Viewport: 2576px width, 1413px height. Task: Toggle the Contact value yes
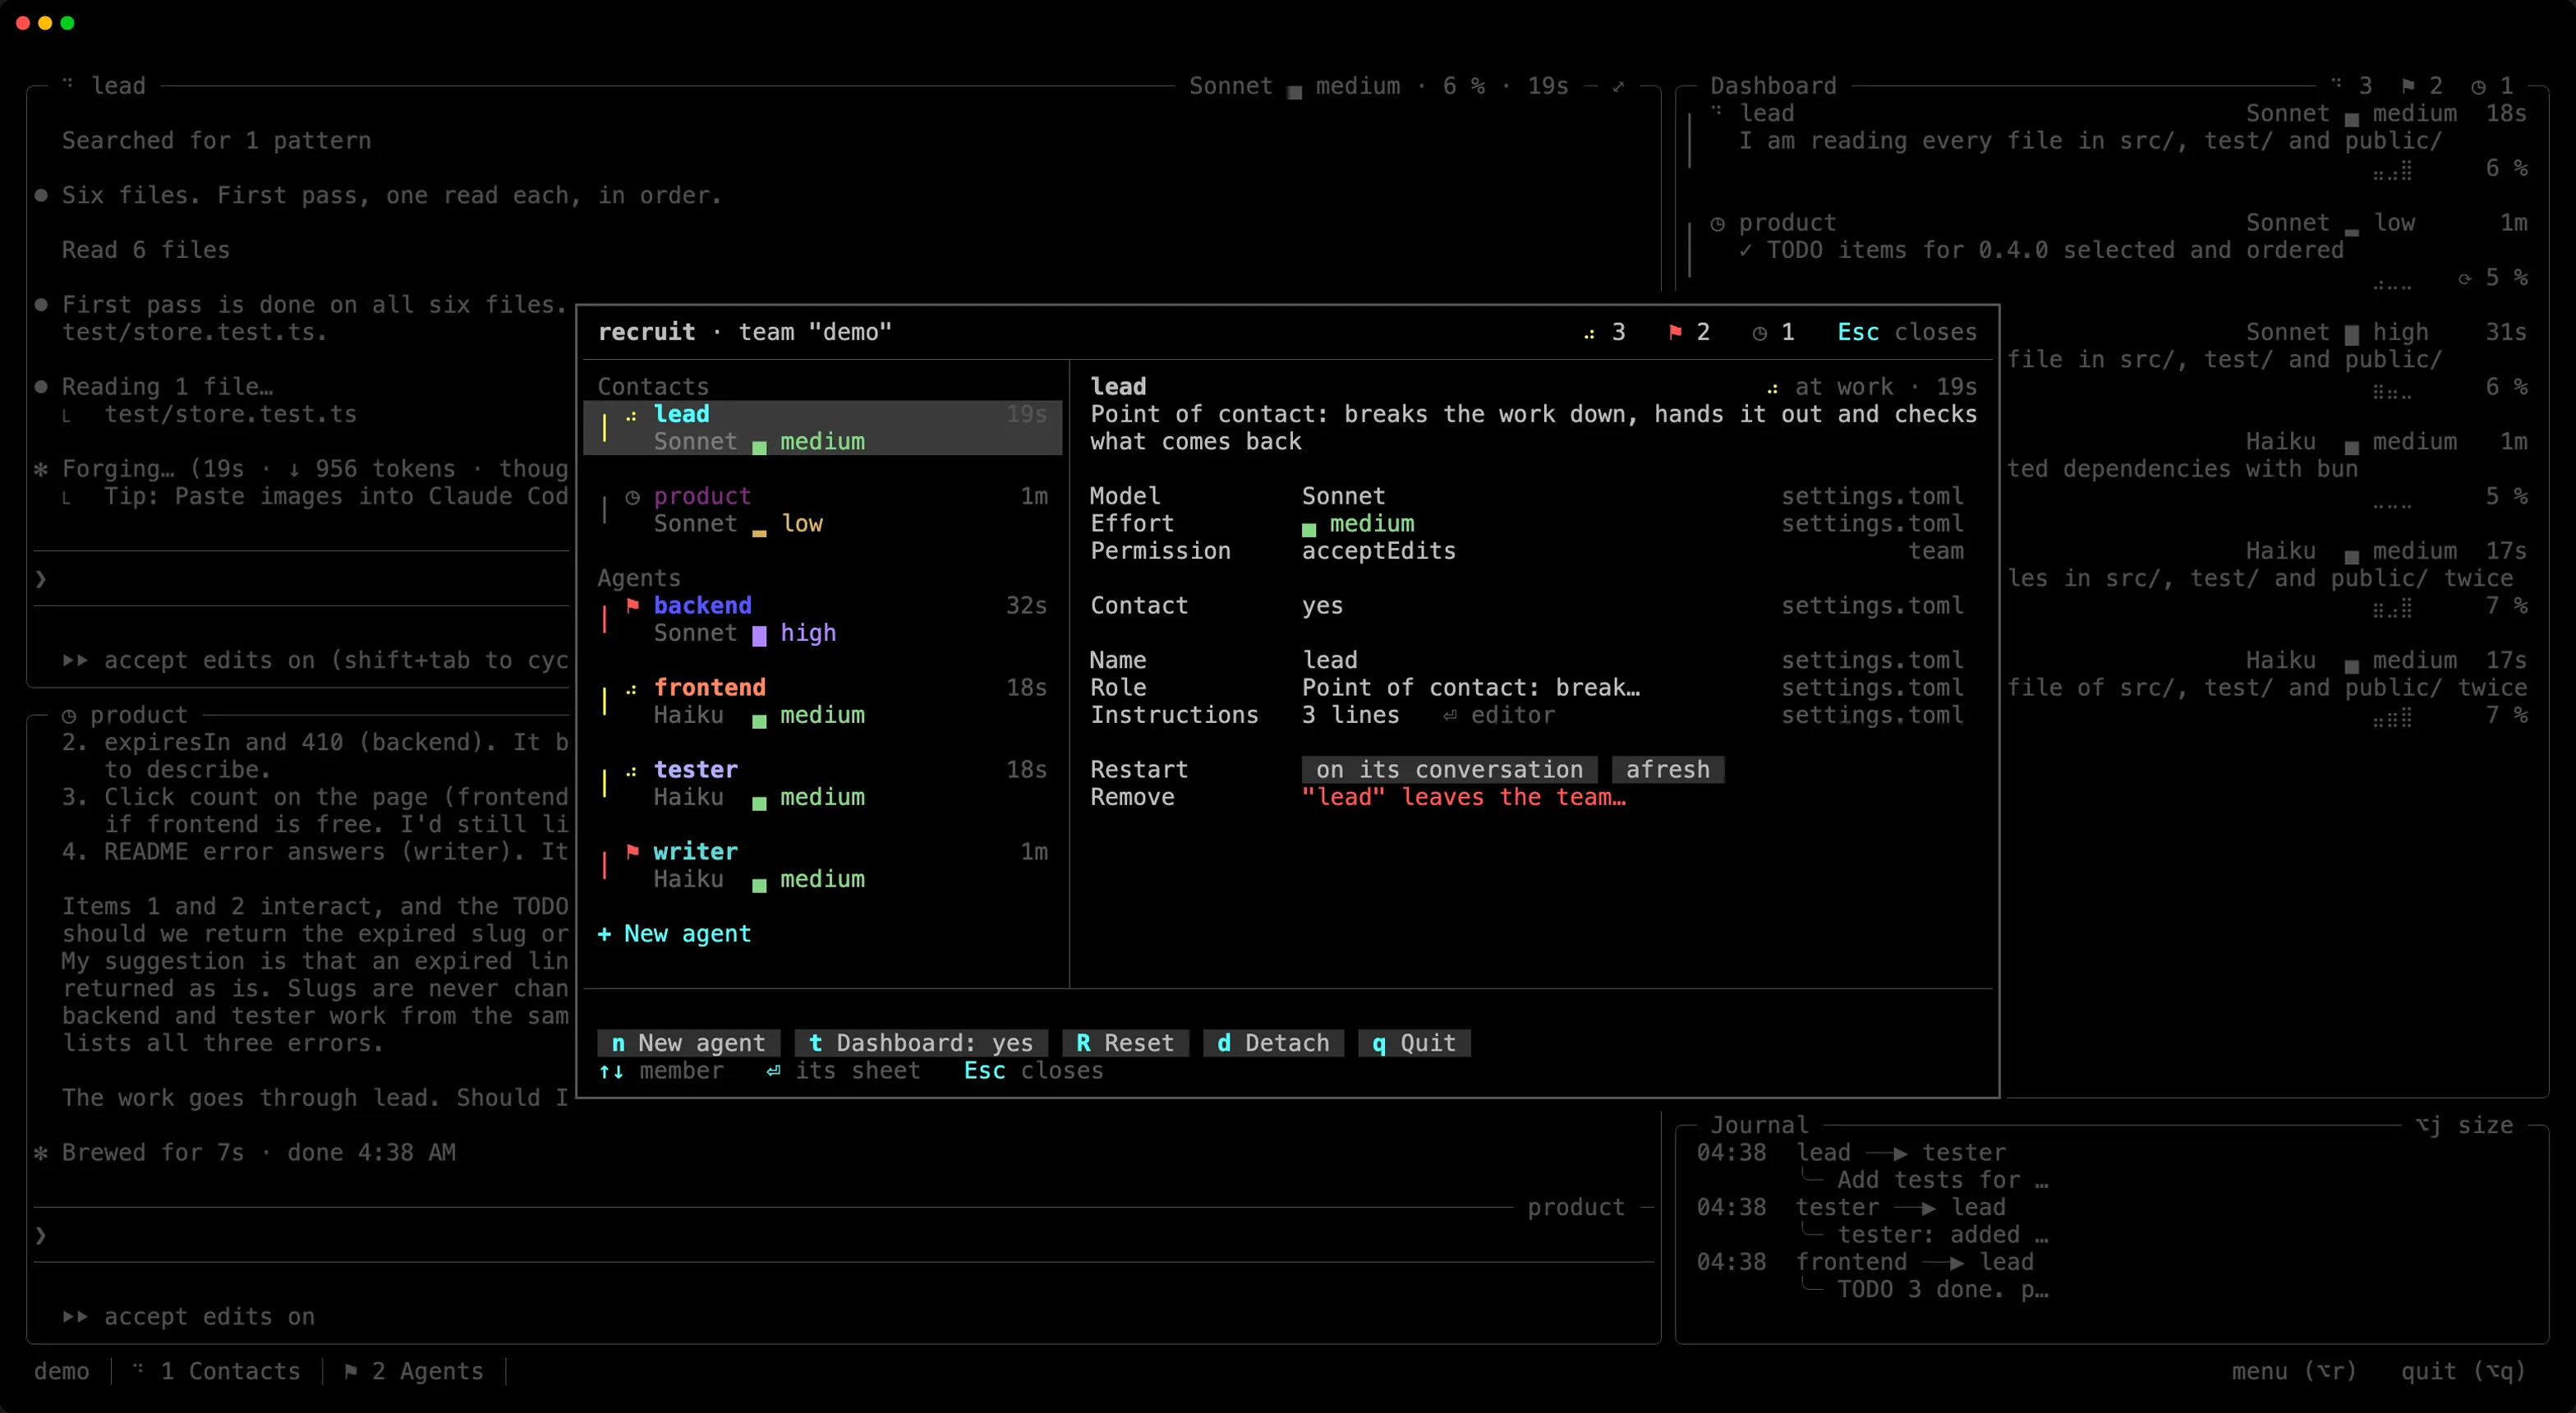click(1322, 606)
